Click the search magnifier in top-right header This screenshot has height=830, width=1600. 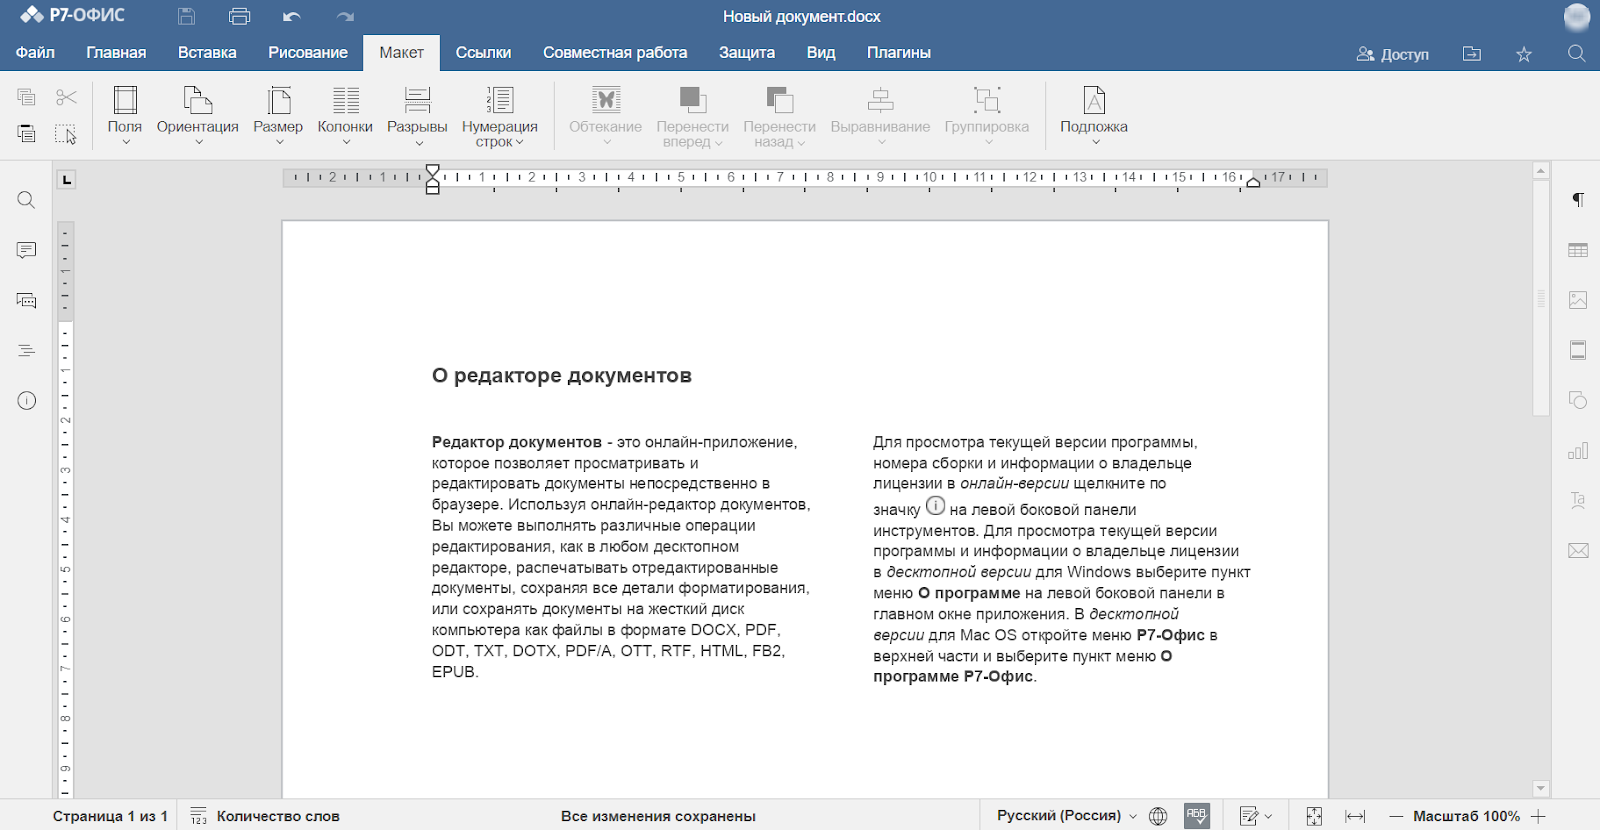[1576, 53]
